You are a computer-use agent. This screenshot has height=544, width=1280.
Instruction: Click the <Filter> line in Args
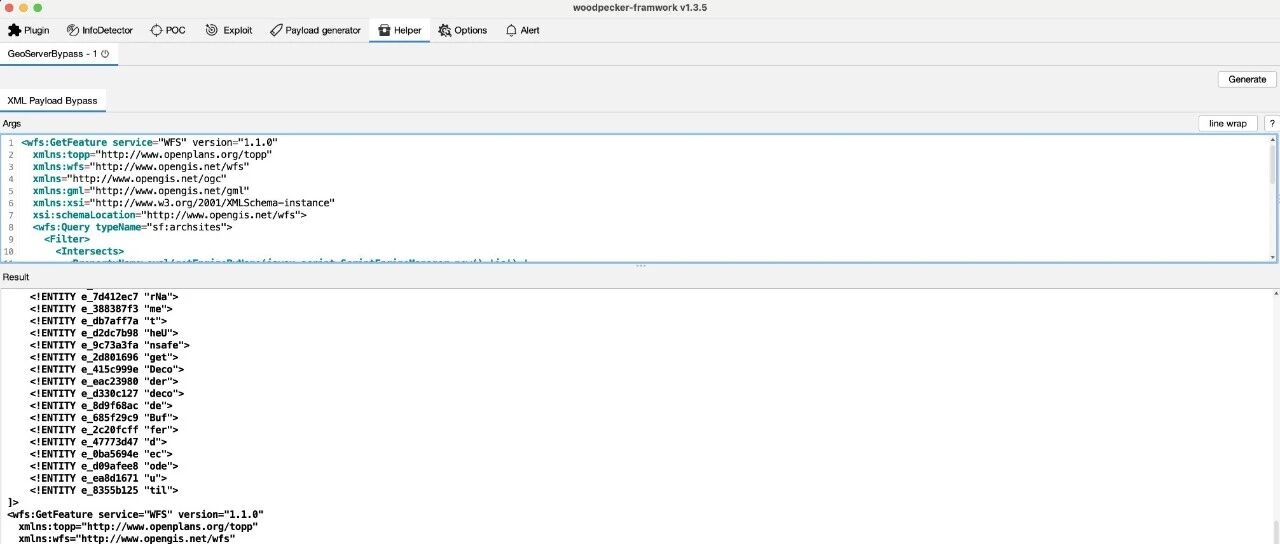click(x=66, y=239)
